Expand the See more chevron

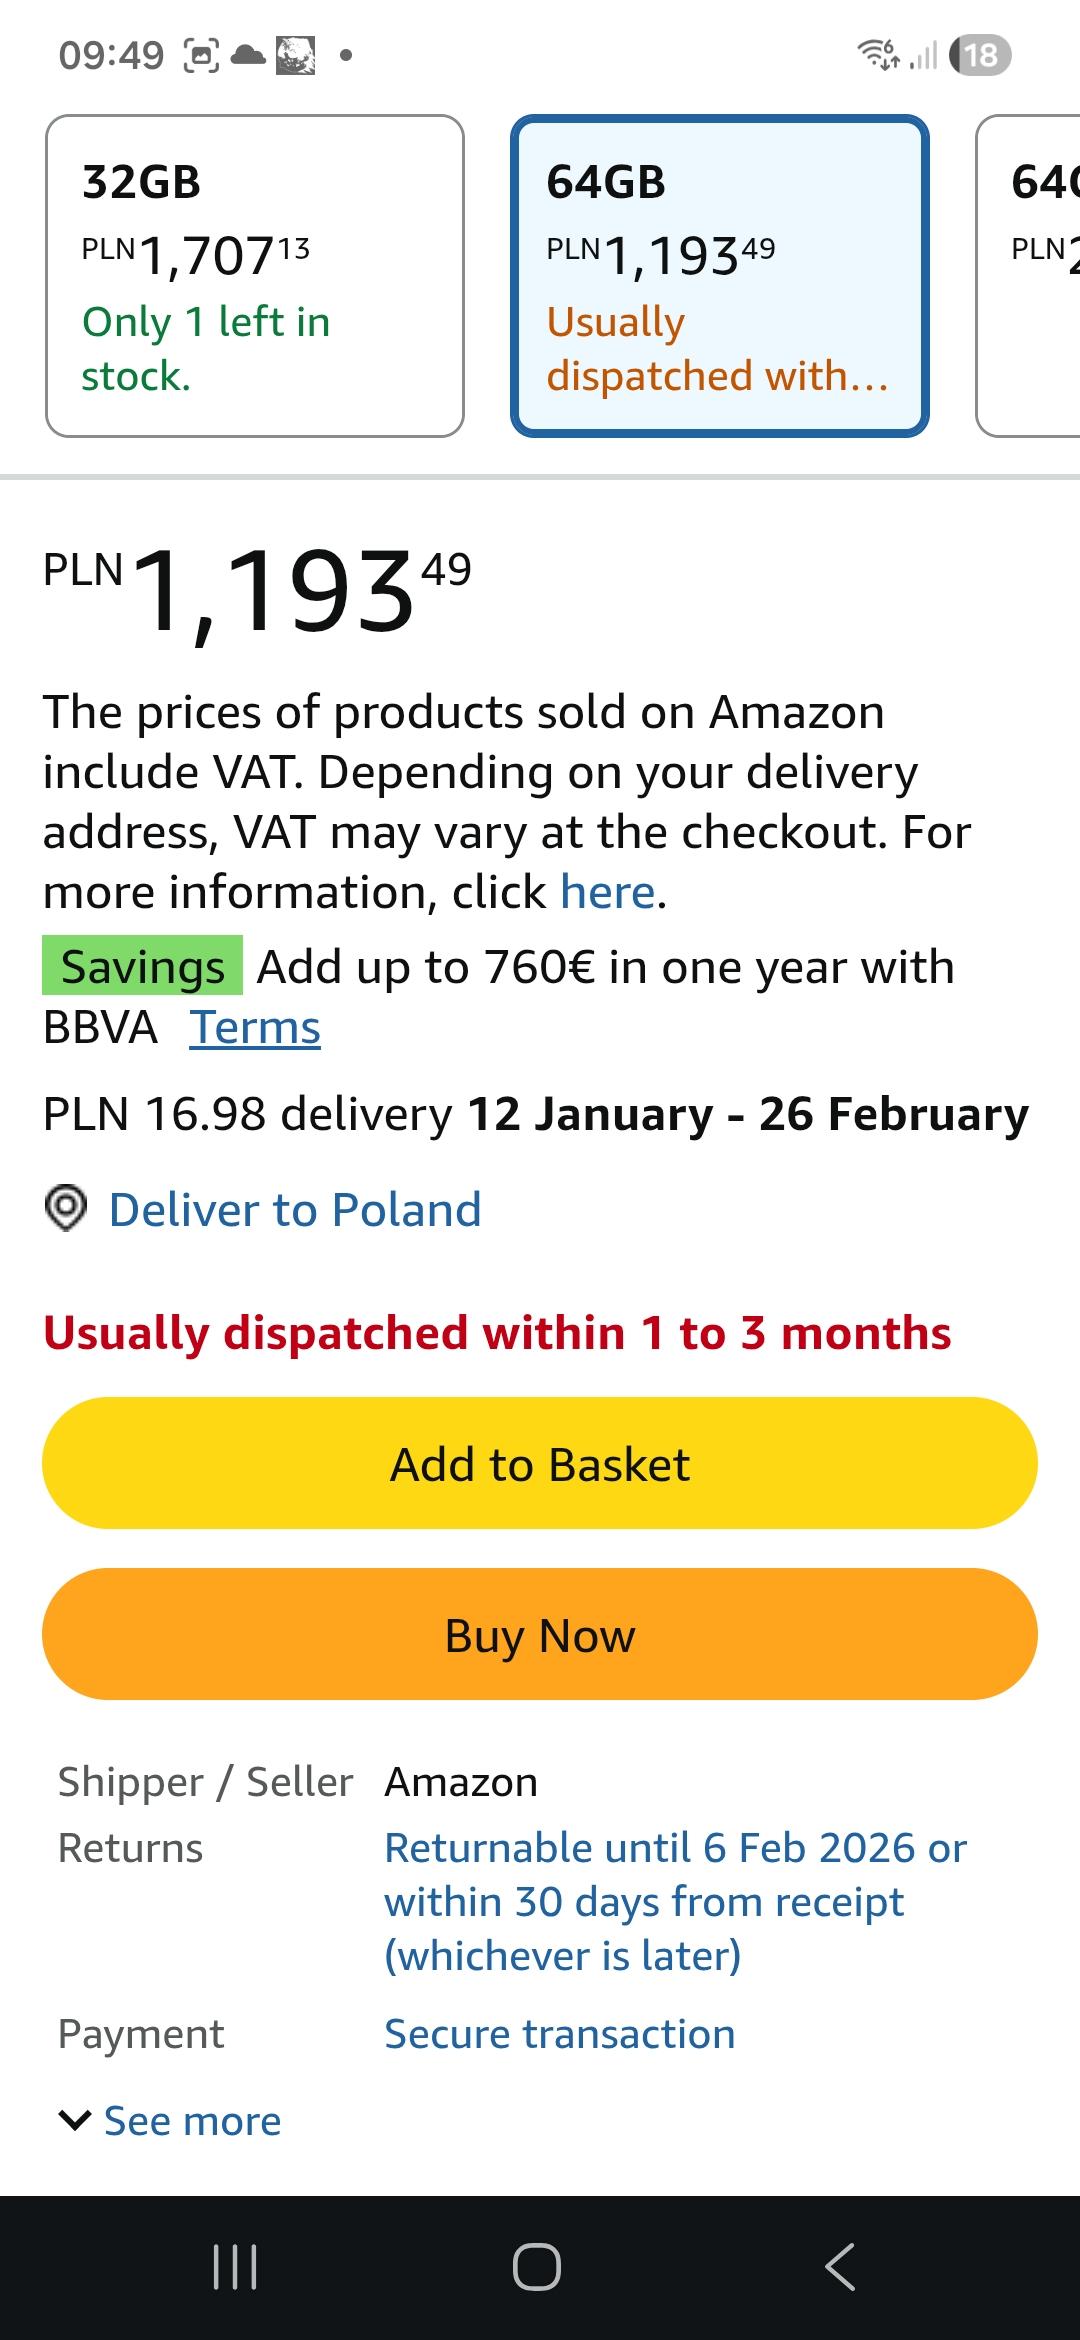coord(75,2120)
